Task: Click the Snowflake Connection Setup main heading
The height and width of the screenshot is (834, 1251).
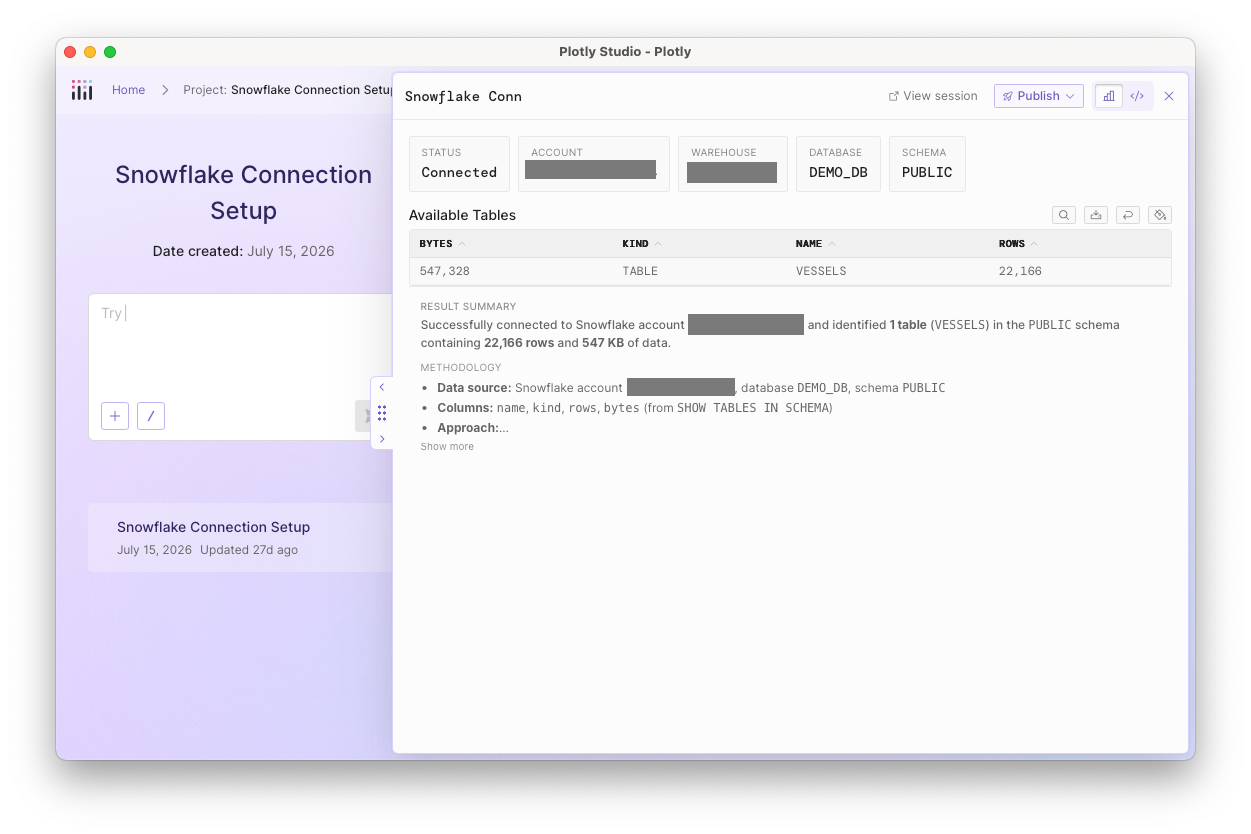Action: point(244,192)
